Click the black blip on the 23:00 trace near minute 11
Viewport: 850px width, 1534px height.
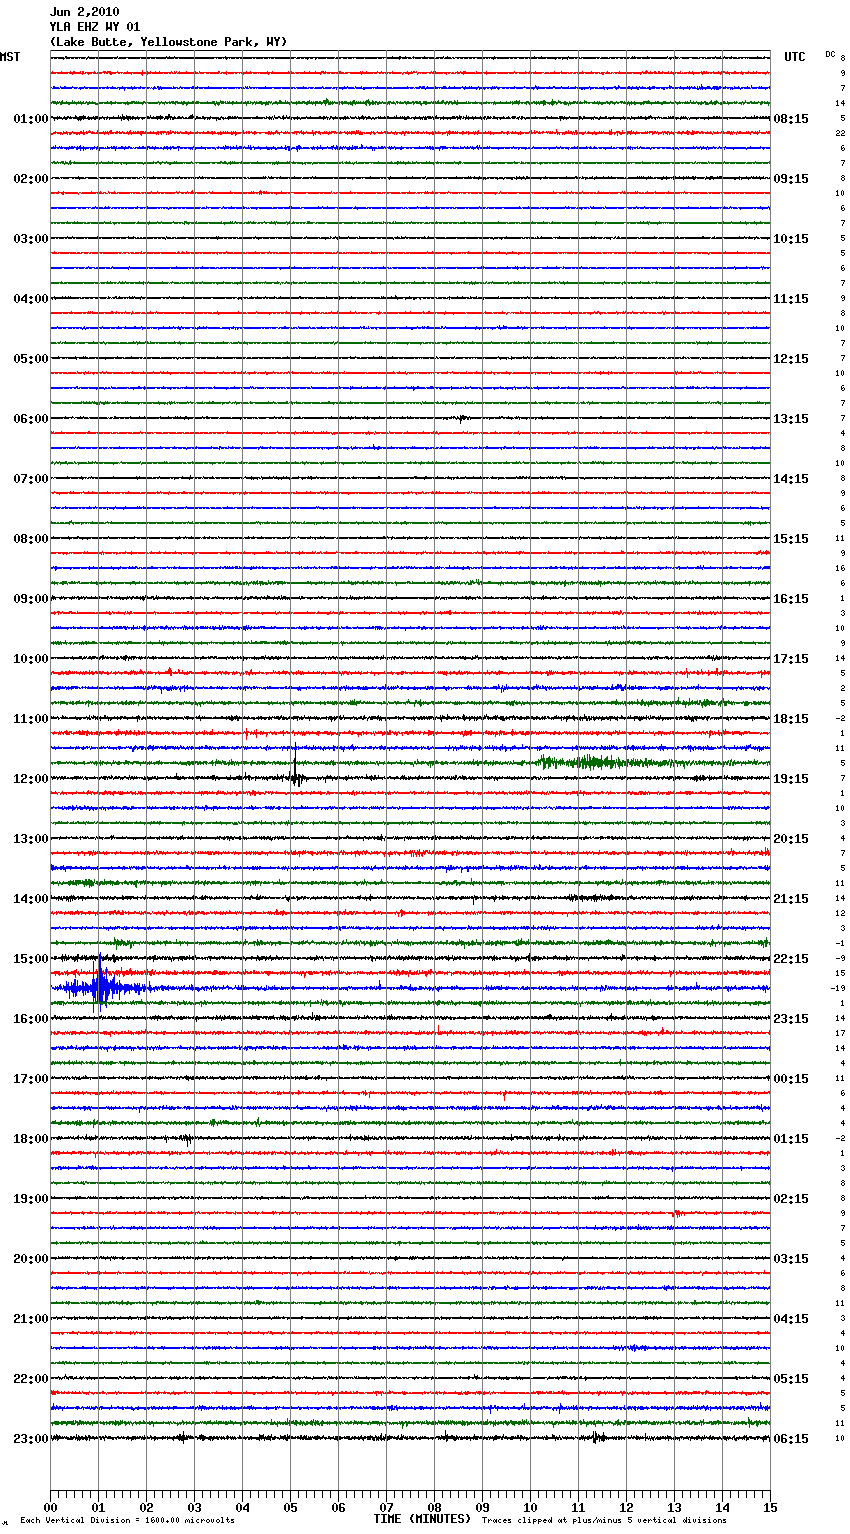point(597,1439)
